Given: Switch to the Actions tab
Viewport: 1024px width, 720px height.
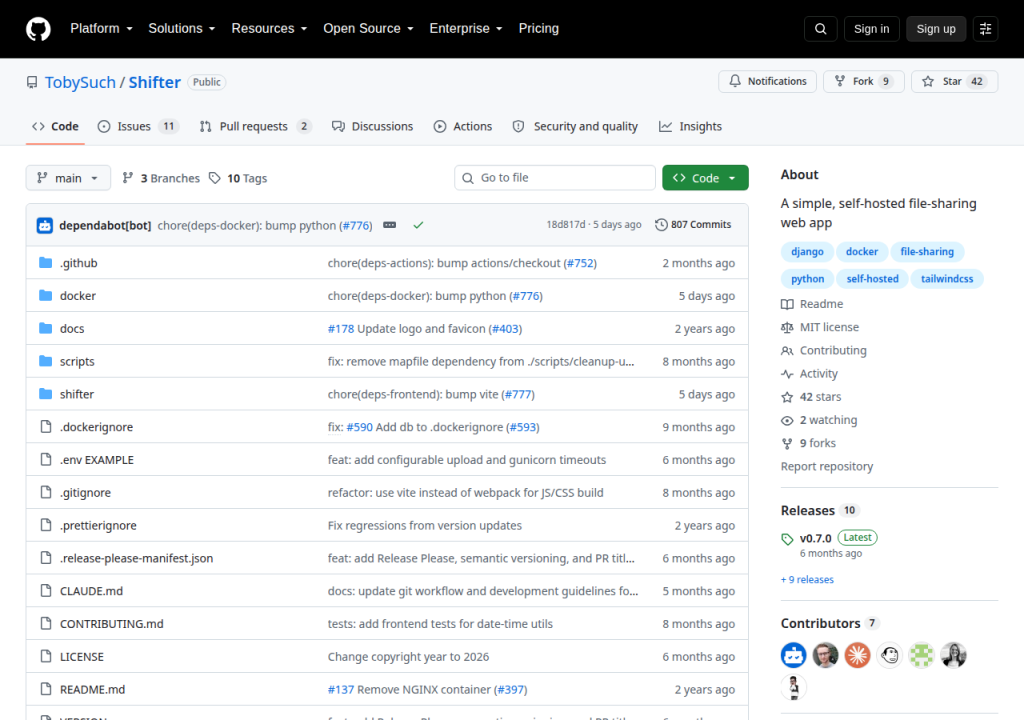Looking at the screenshot, I should coord(463,126).
